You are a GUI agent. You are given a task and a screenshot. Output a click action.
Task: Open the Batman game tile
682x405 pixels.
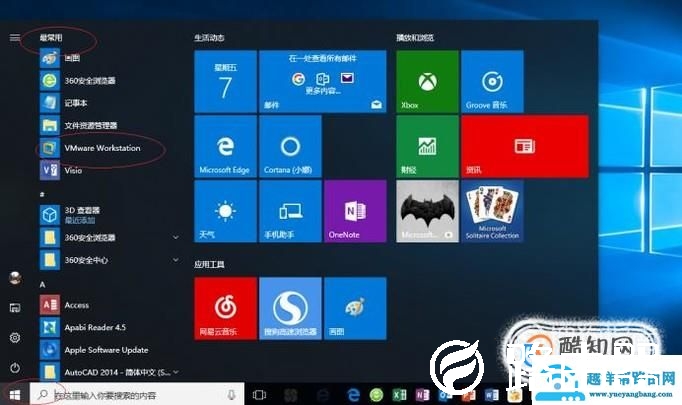427,211
